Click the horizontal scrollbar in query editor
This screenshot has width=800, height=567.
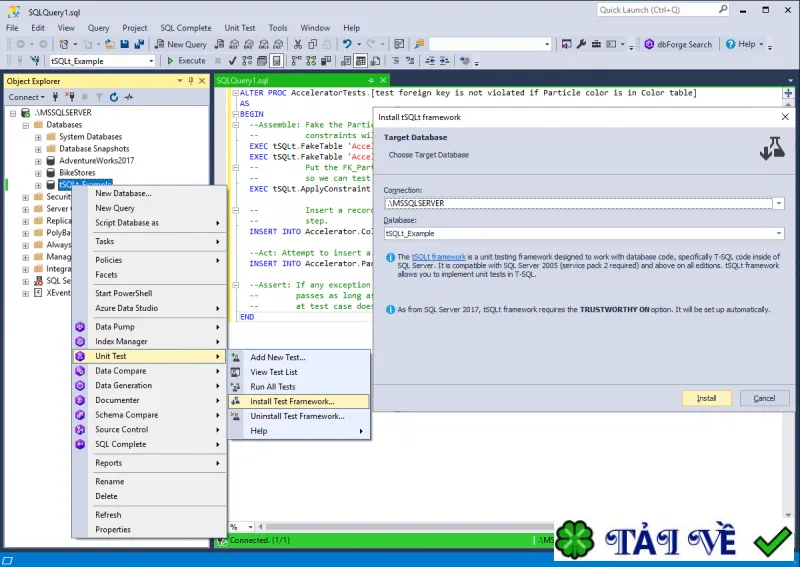pos(406,527)
